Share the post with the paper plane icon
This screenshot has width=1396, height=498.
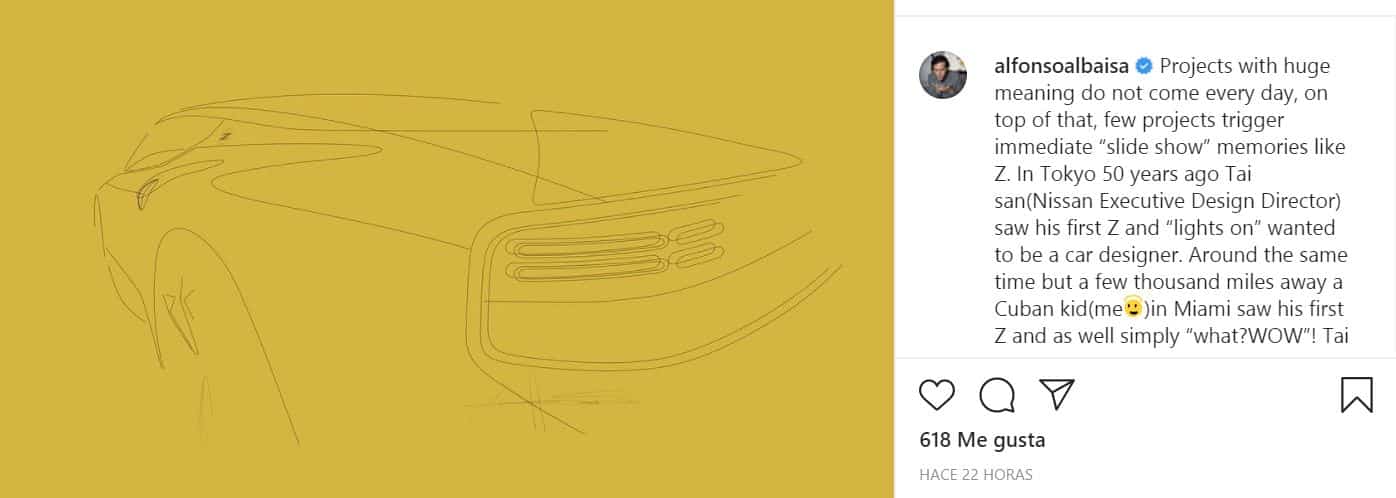coord(1057,394)
